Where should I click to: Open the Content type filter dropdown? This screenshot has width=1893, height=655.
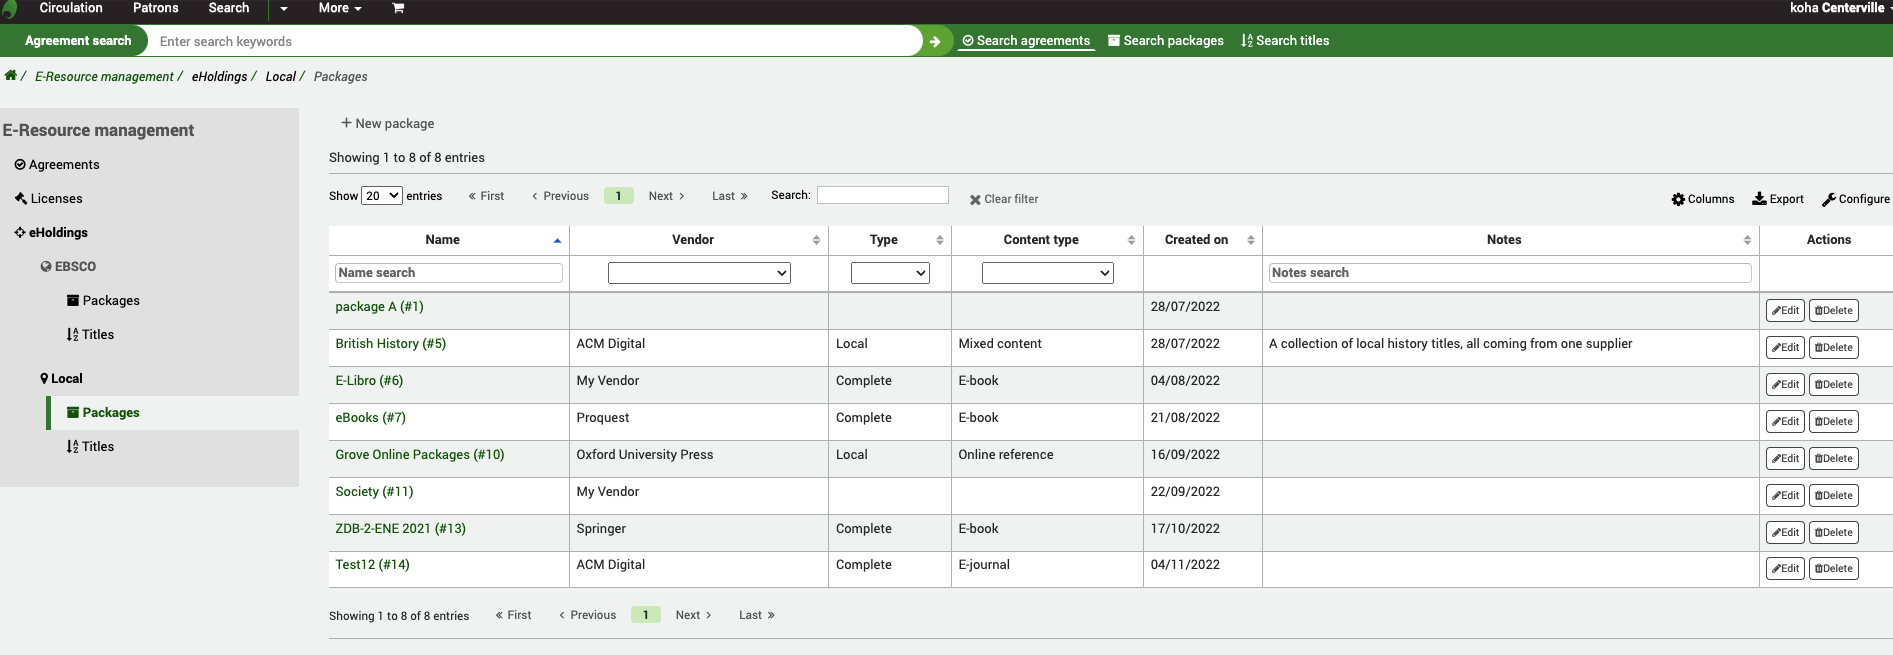click(x=1047, y=273)
